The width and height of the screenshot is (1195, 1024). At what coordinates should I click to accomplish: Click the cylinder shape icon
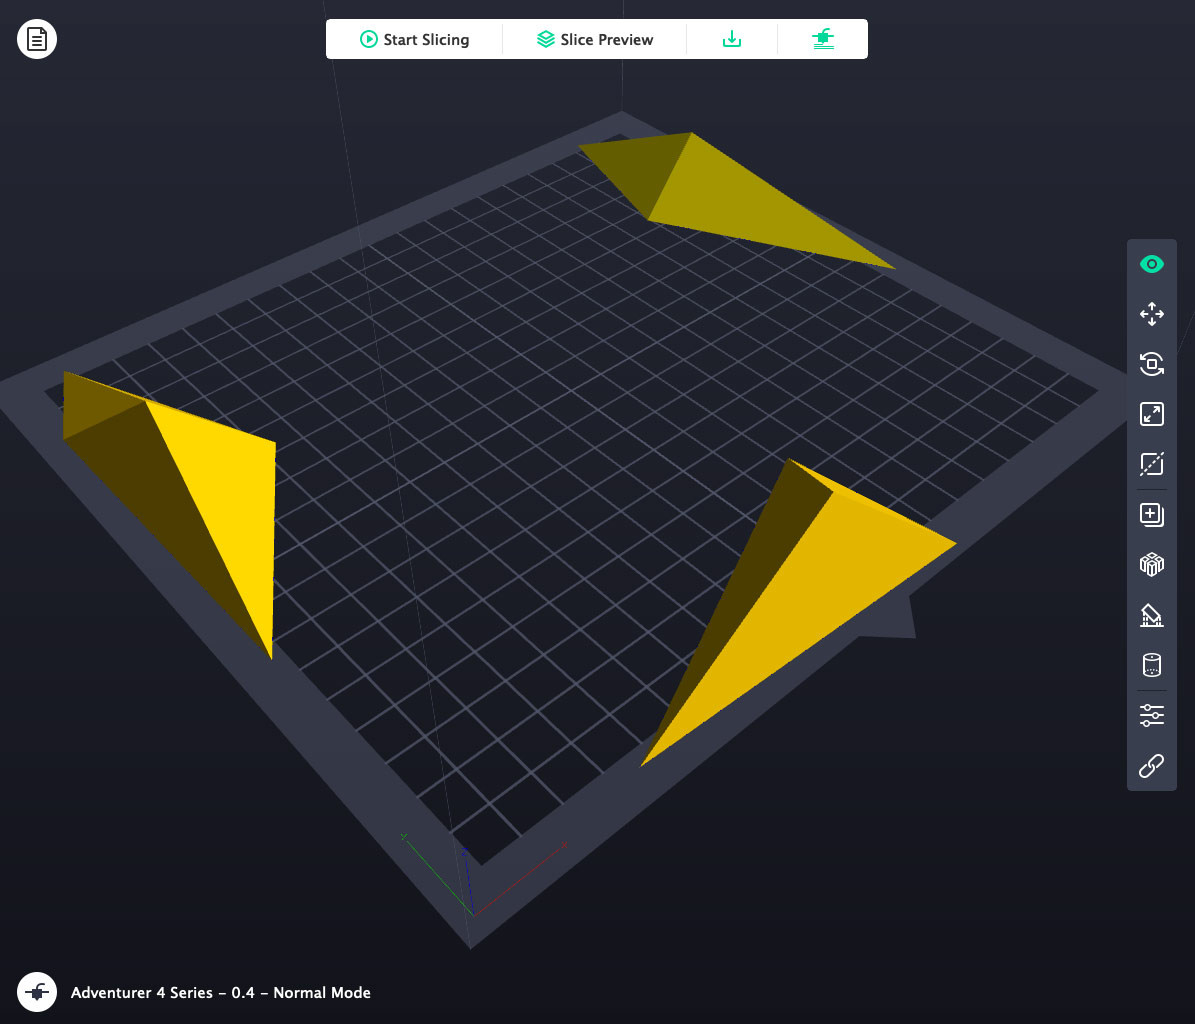click(1151, 665)
